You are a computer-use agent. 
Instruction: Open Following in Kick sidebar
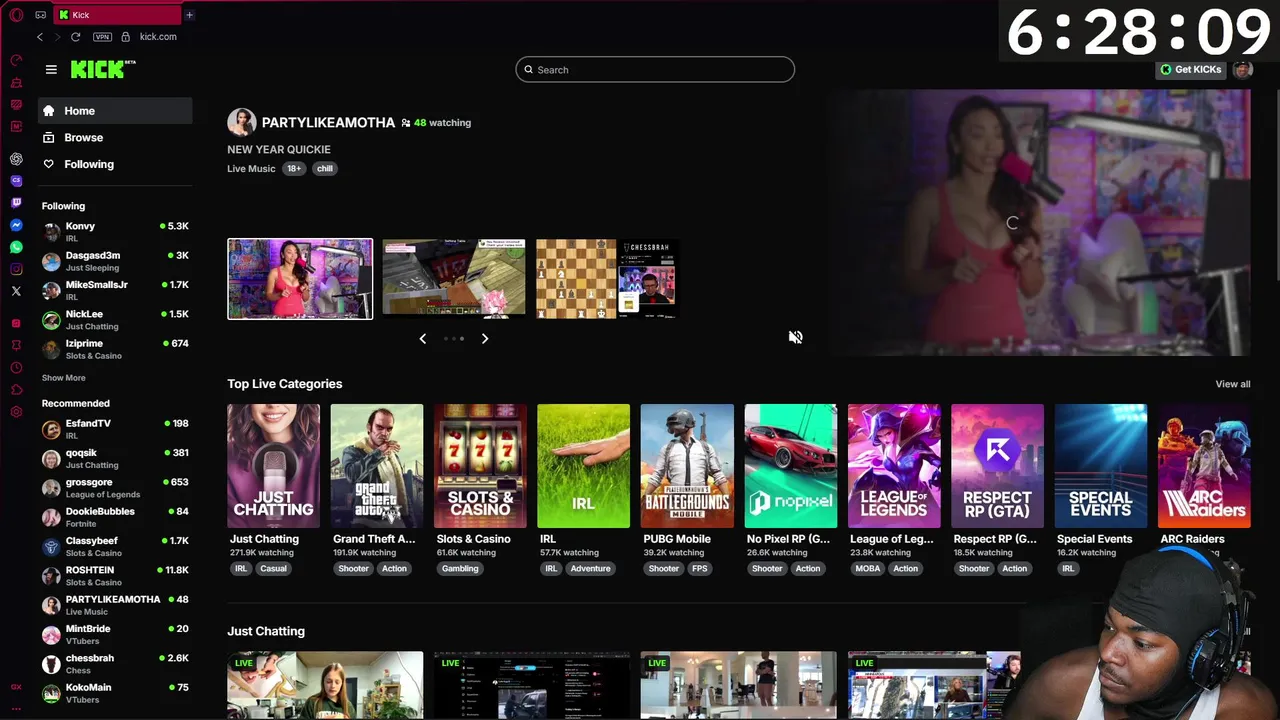pos(115,164)
